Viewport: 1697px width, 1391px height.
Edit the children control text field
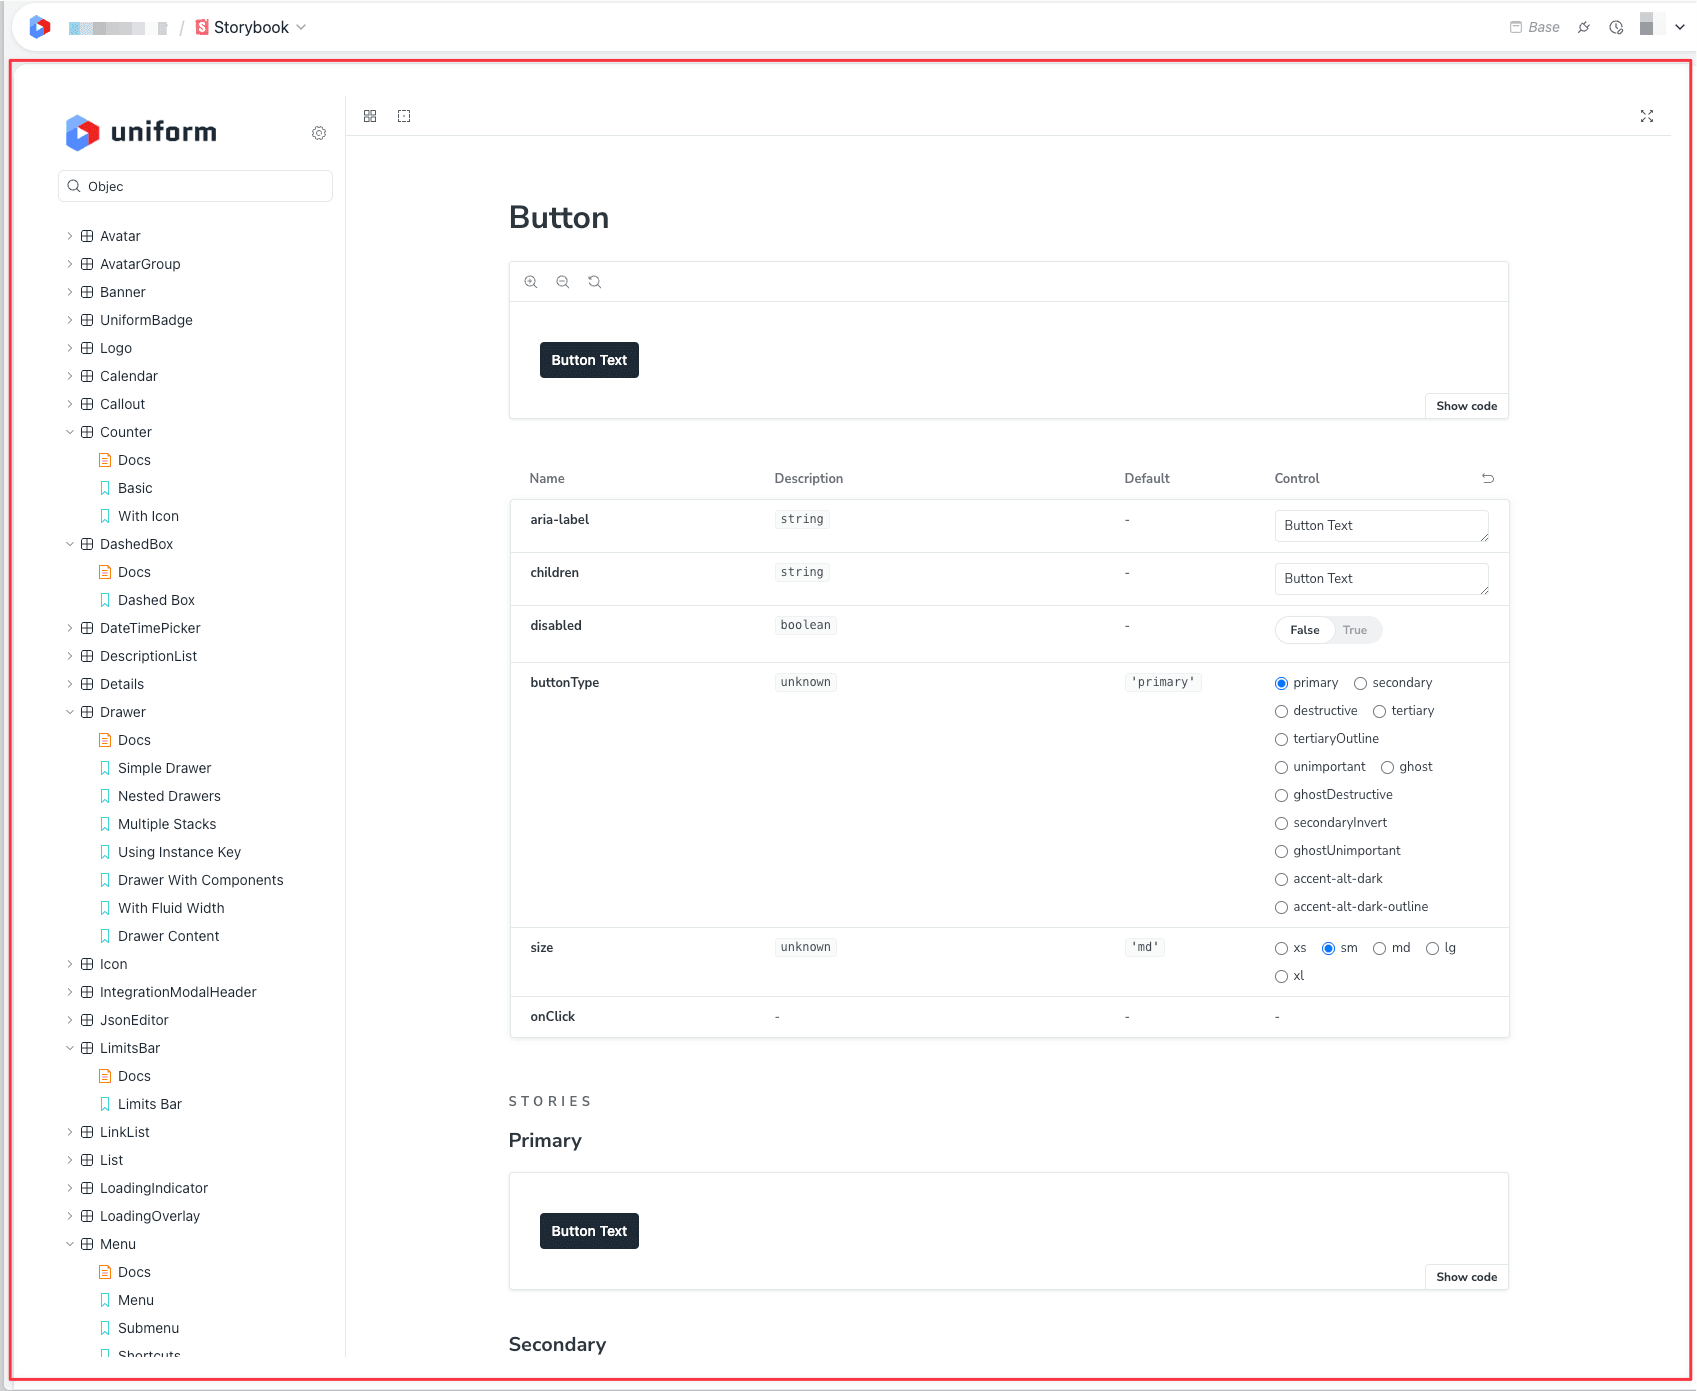point(1381,579)
